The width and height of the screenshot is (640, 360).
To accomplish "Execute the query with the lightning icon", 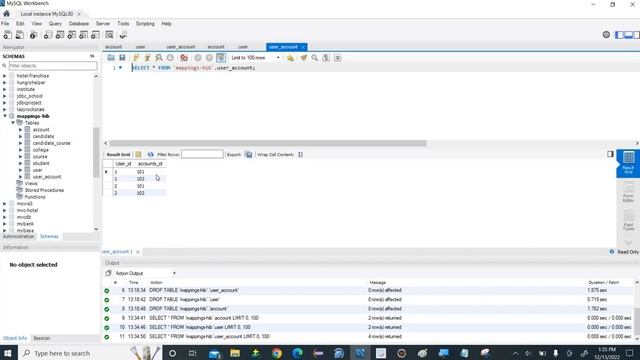I will tap(136, 58).
